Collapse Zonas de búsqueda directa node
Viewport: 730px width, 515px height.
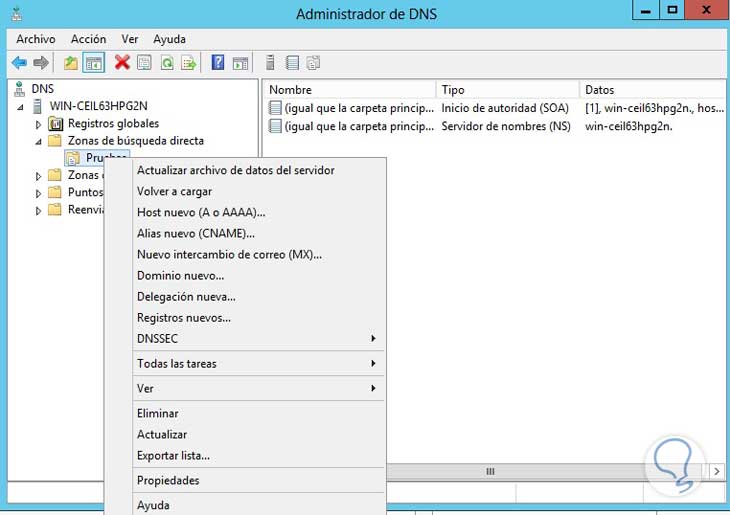pos(38,142)
